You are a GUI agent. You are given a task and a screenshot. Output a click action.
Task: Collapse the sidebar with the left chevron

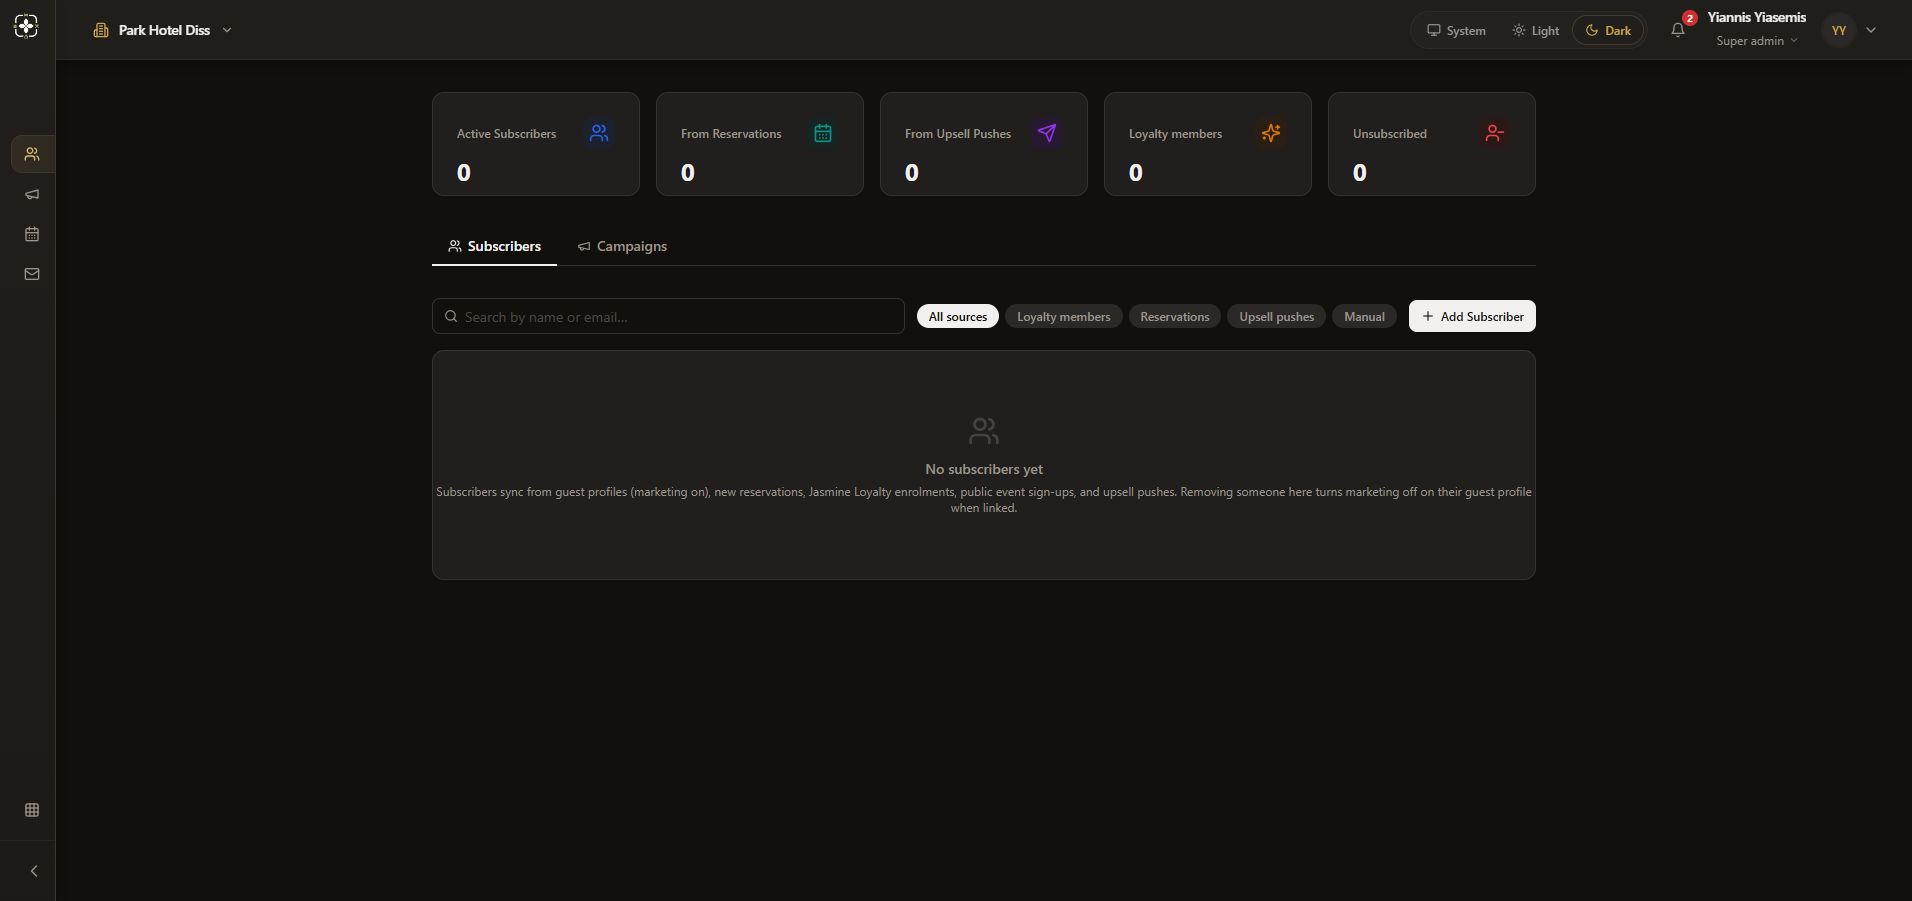coord(33,871)
